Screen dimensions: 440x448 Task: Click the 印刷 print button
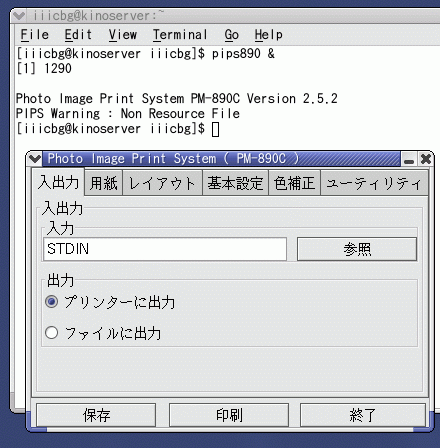pyautogui.click(x=229, y=415)
